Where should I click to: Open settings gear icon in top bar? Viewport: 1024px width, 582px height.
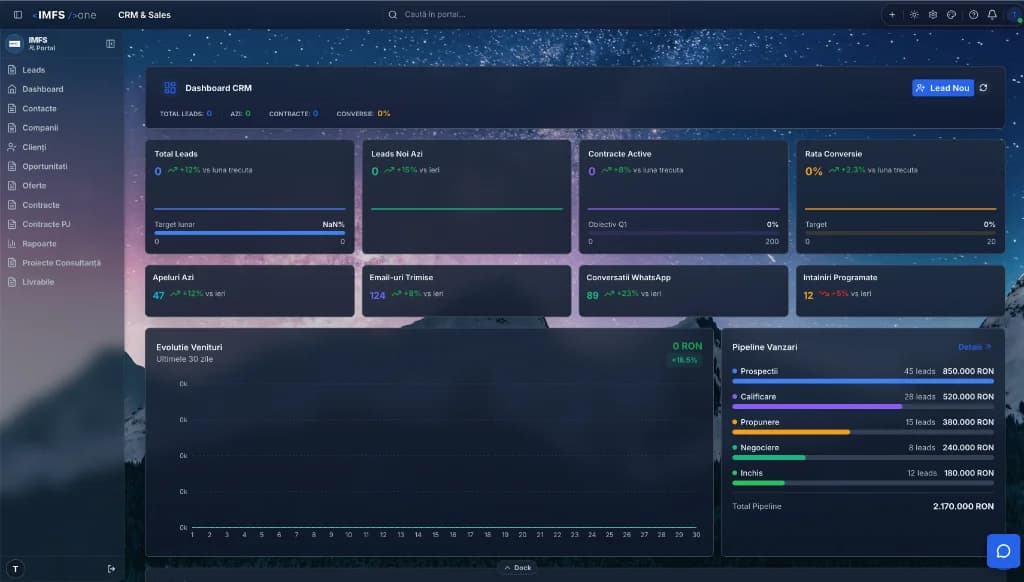[x=933, y=14]
